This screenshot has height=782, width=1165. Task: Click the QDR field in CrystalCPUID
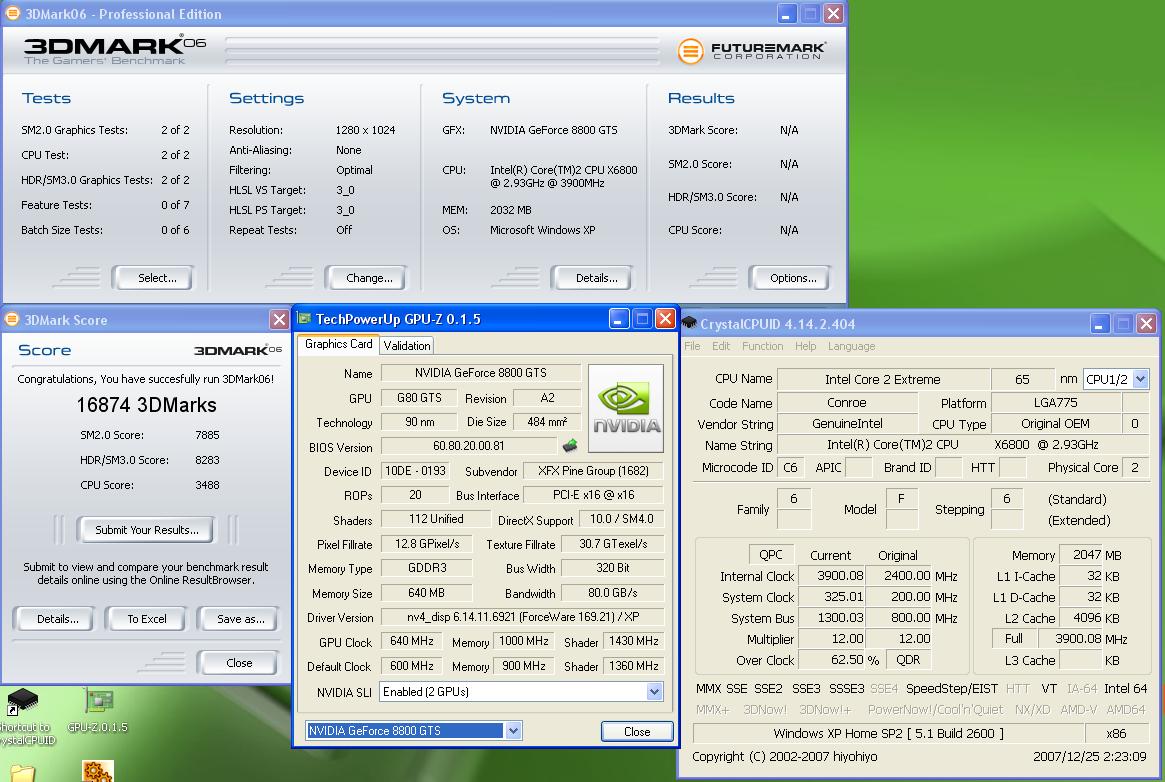(908, 659)
